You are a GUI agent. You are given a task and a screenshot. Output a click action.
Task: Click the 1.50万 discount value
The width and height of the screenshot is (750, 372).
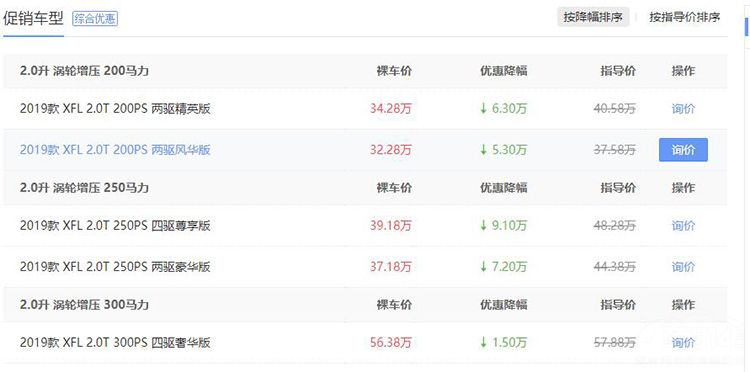509,342
